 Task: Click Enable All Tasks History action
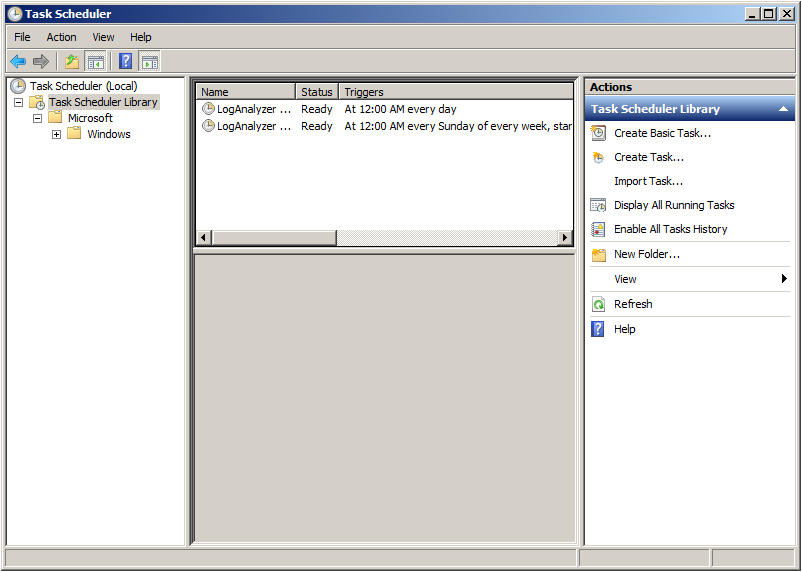pyautogui.click(x=671, y=229)
